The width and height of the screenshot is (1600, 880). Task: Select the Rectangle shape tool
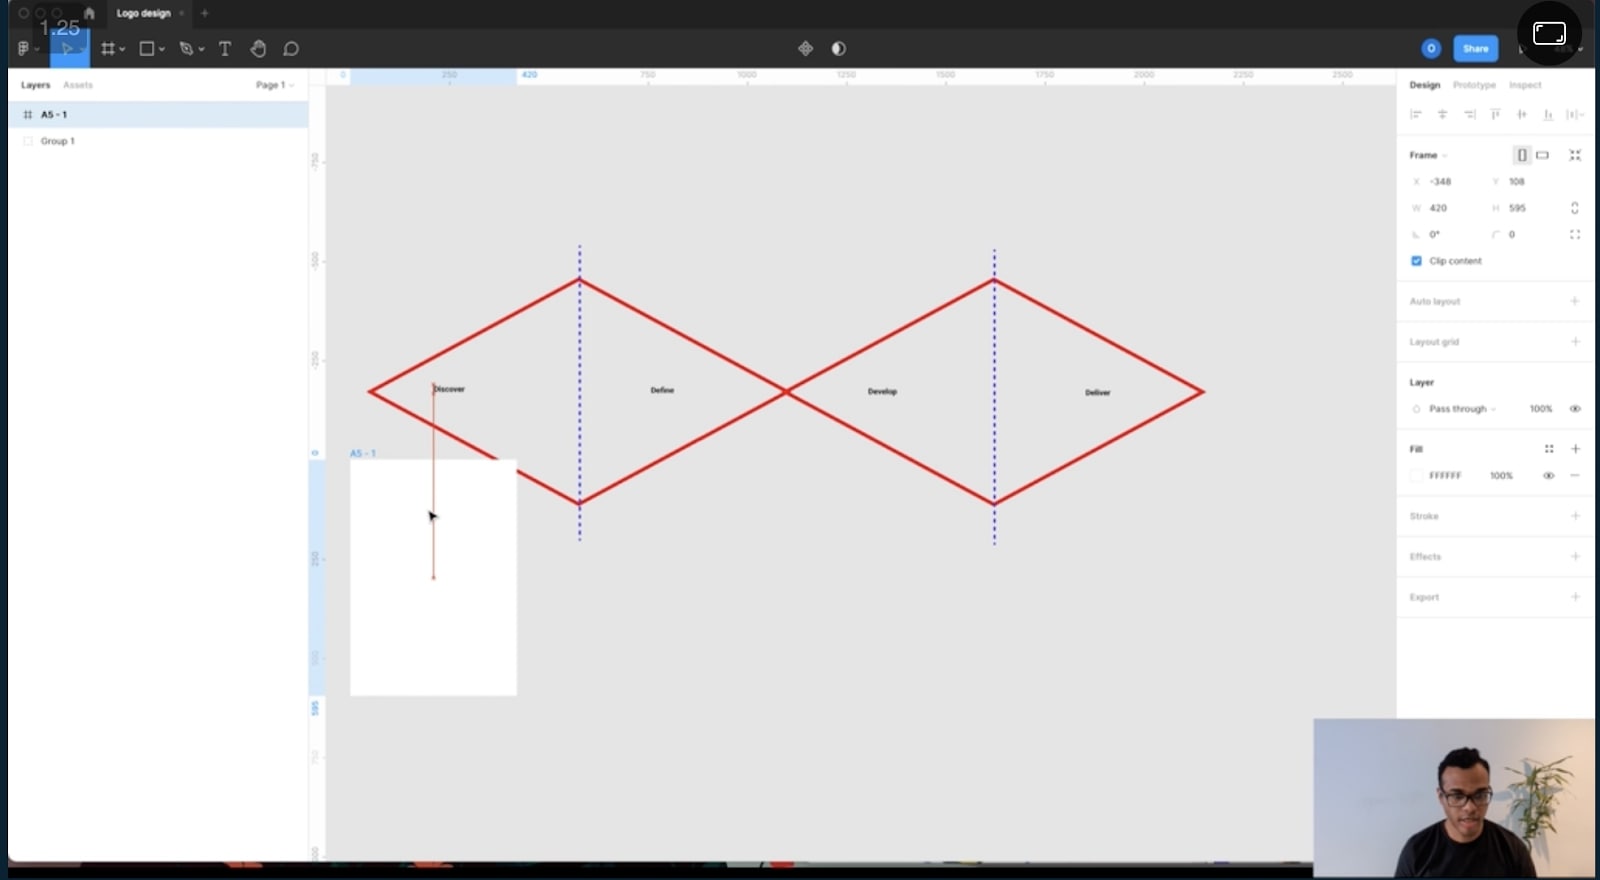[147, 49]
